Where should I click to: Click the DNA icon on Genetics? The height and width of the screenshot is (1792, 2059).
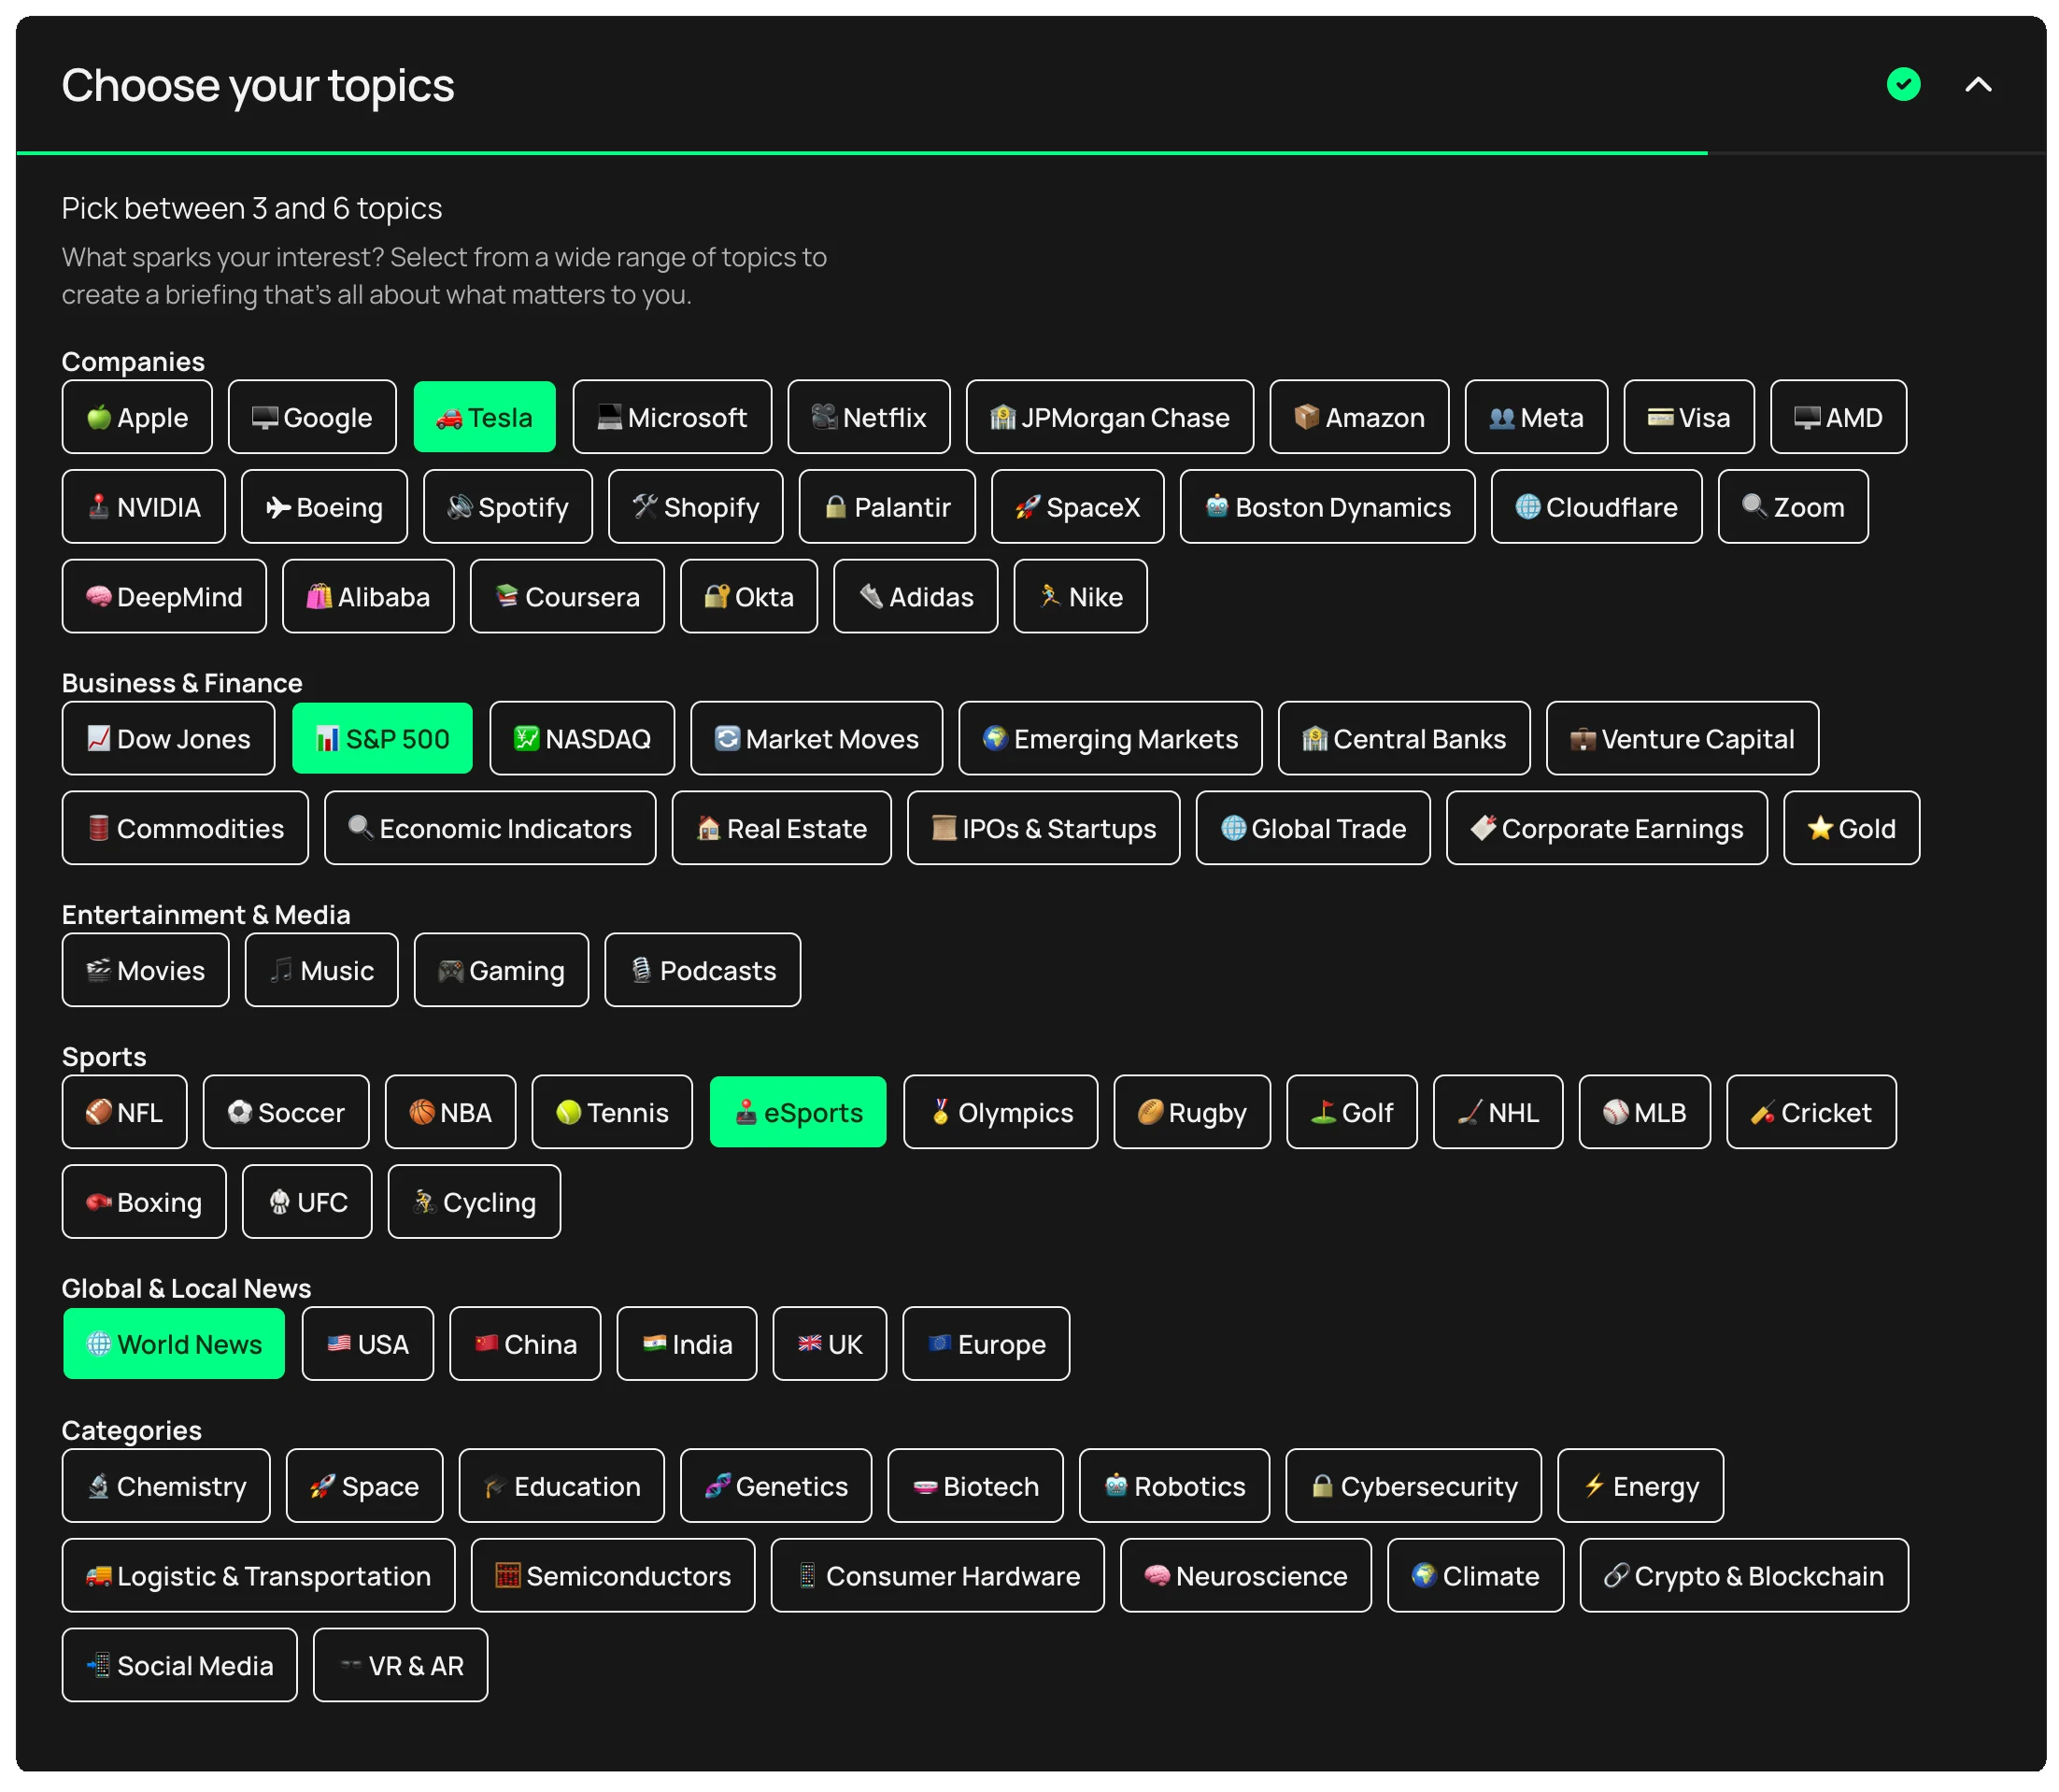(x=717, y=1486)
